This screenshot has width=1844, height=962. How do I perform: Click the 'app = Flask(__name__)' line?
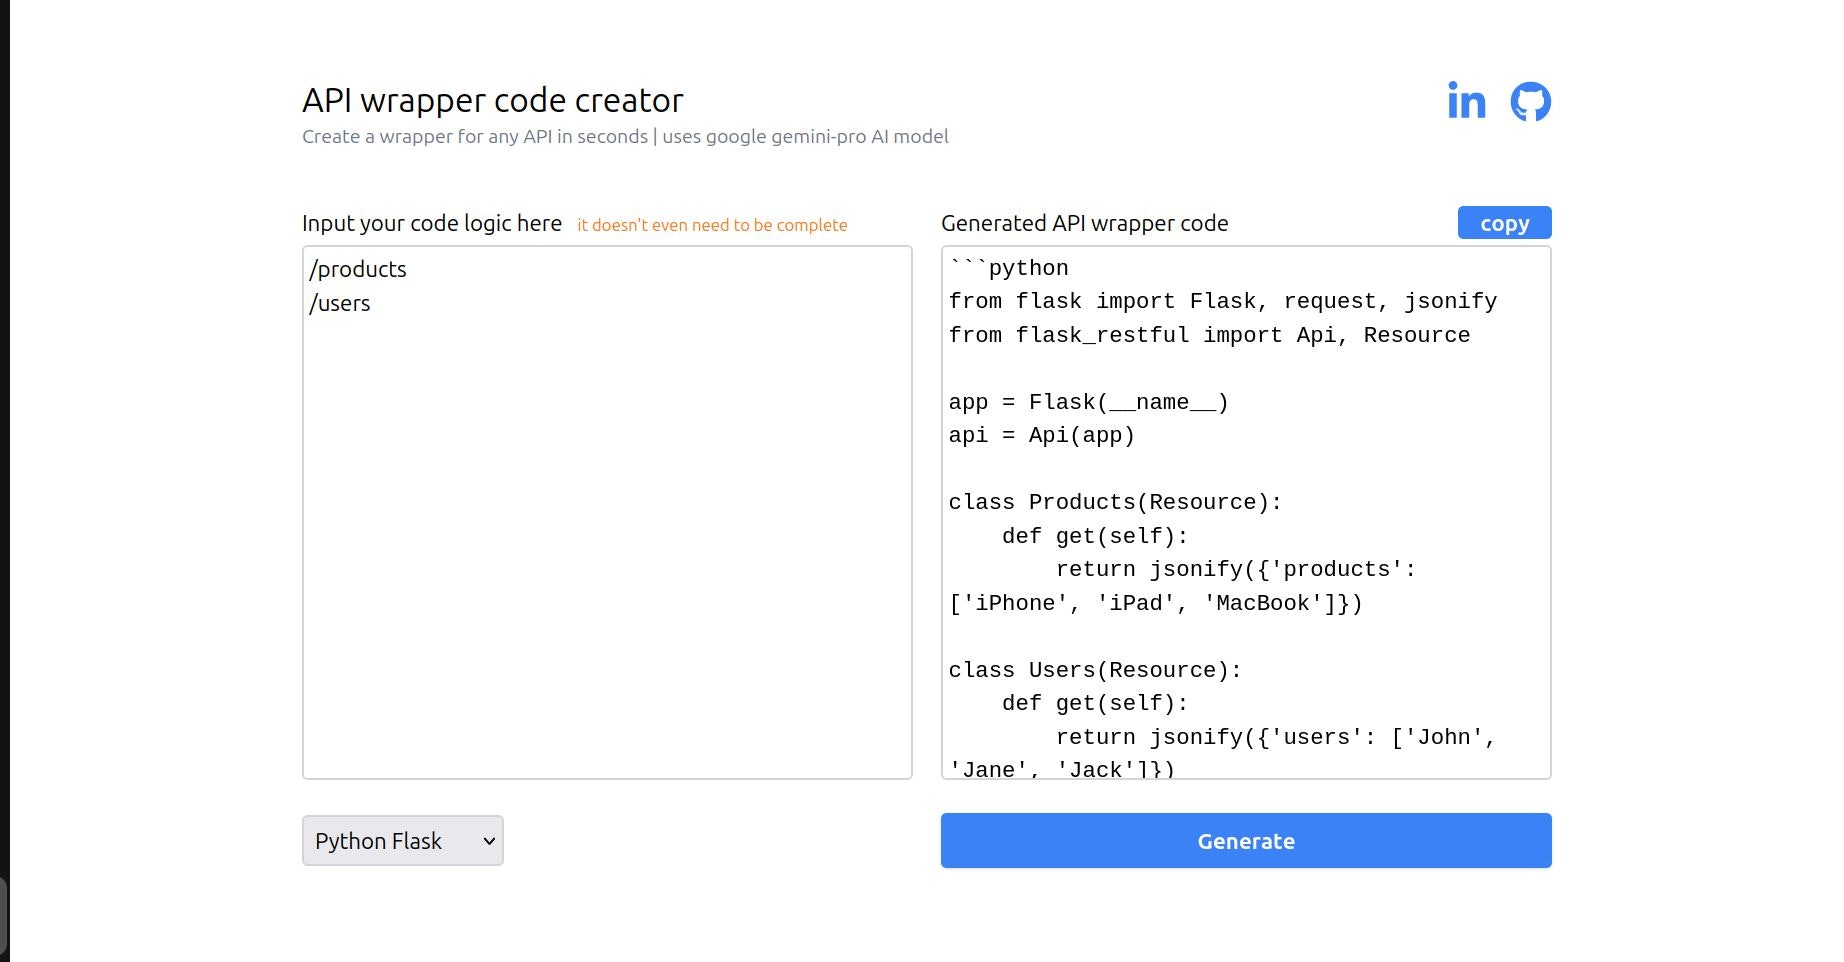pyautogui.click(x=1089, y=402)
